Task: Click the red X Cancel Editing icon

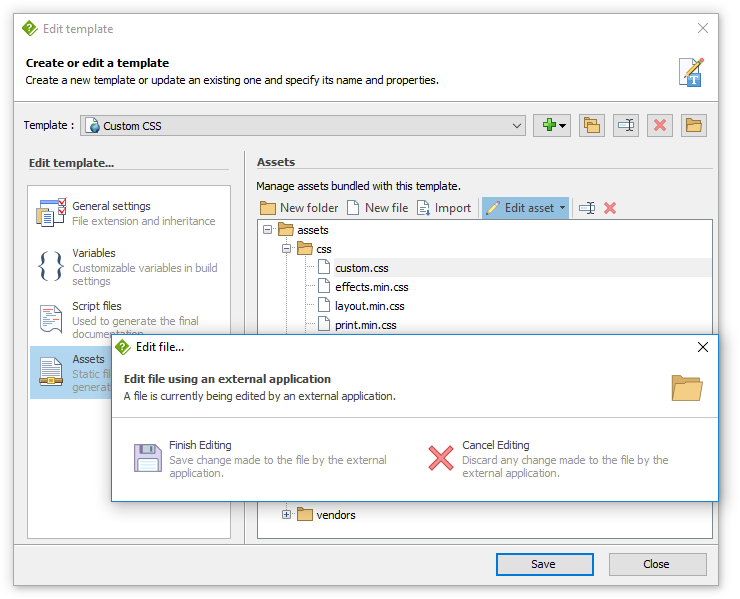Action: coord(441,458)
